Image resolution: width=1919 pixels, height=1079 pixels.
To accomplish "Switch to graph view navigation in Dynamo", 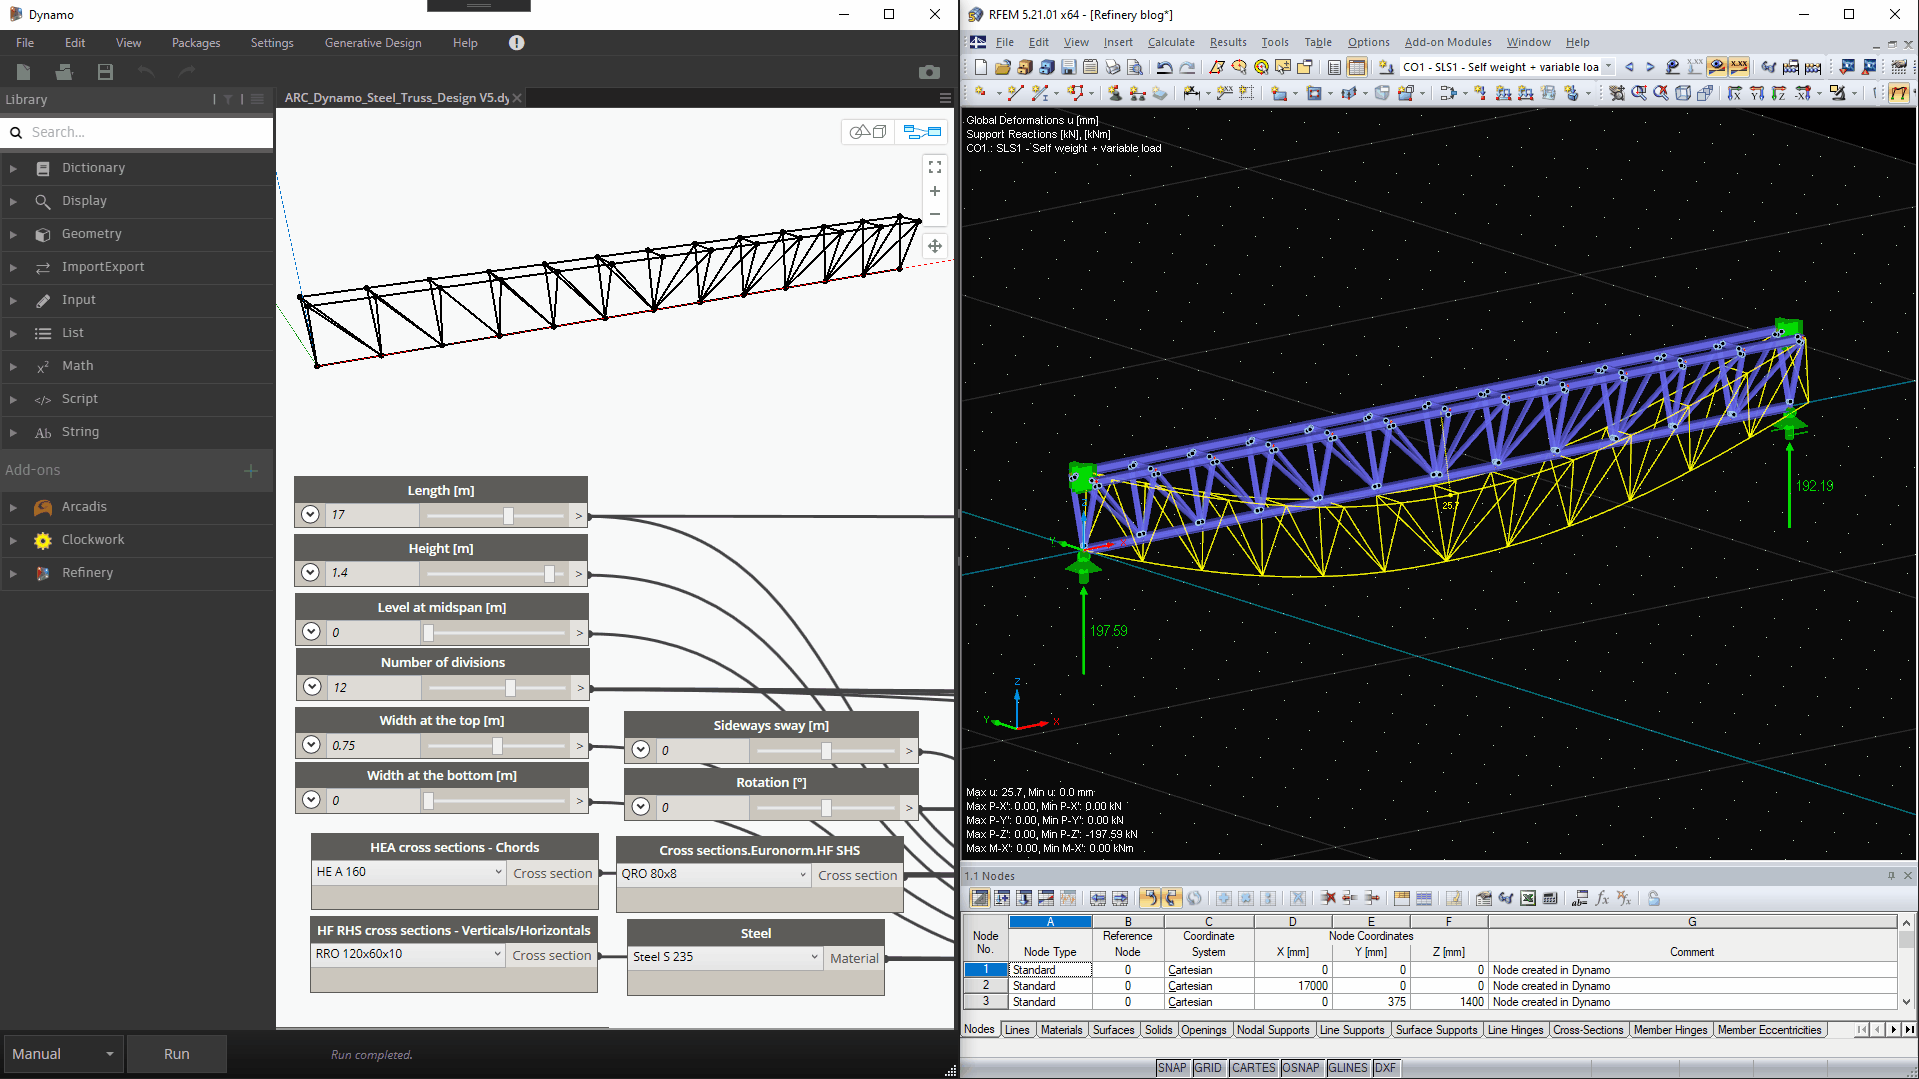I will (x=922, y=132).
